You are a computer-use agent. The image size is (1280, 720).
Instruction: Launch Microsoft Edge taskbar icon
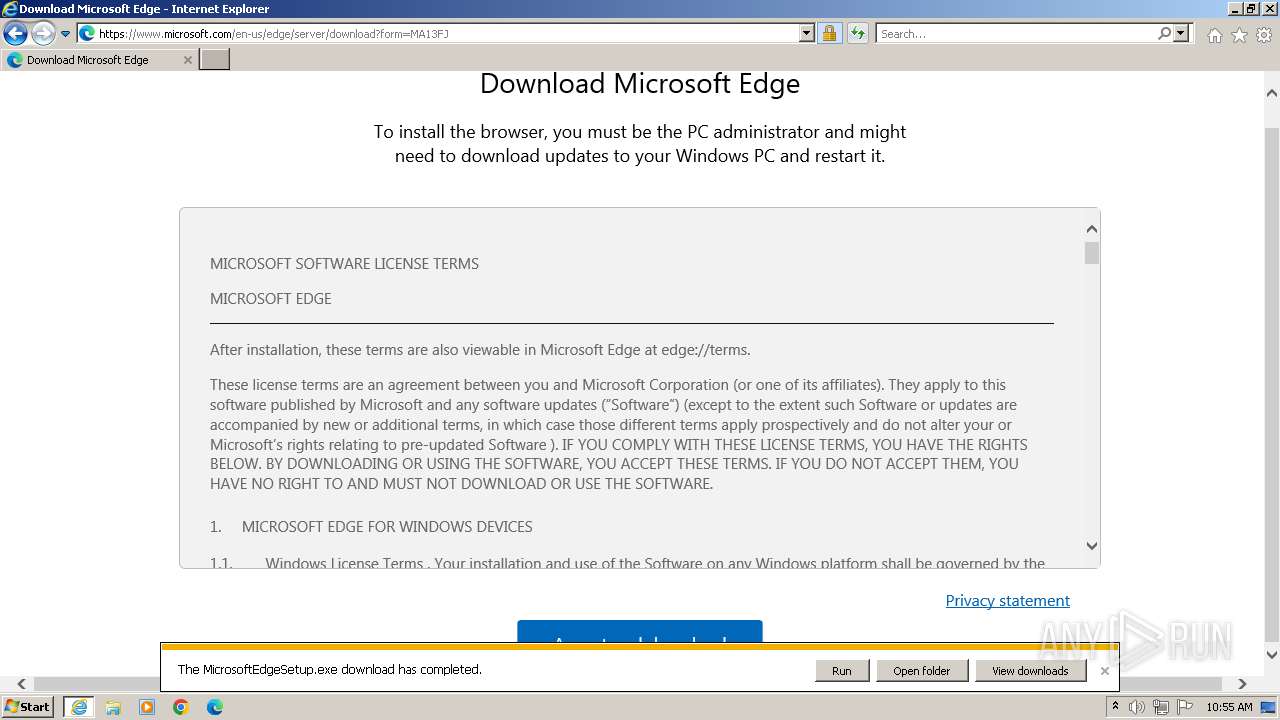(215, 707)
